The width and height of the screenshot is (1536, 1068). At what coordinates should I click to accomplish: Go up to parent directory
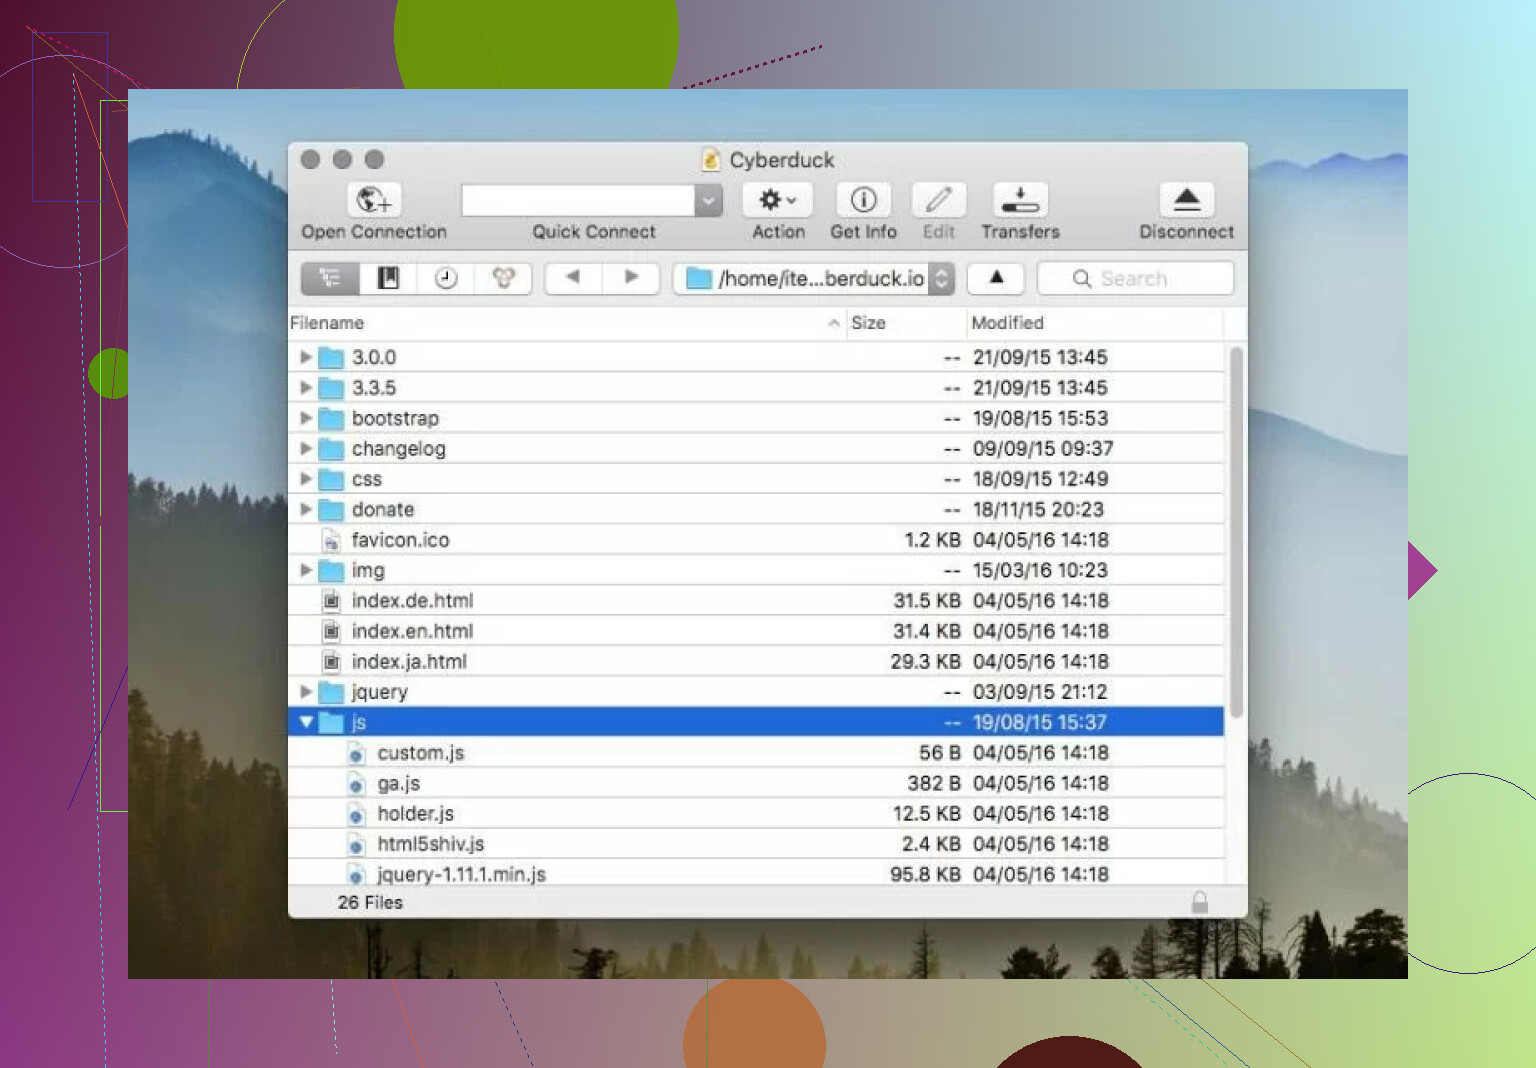996,277
